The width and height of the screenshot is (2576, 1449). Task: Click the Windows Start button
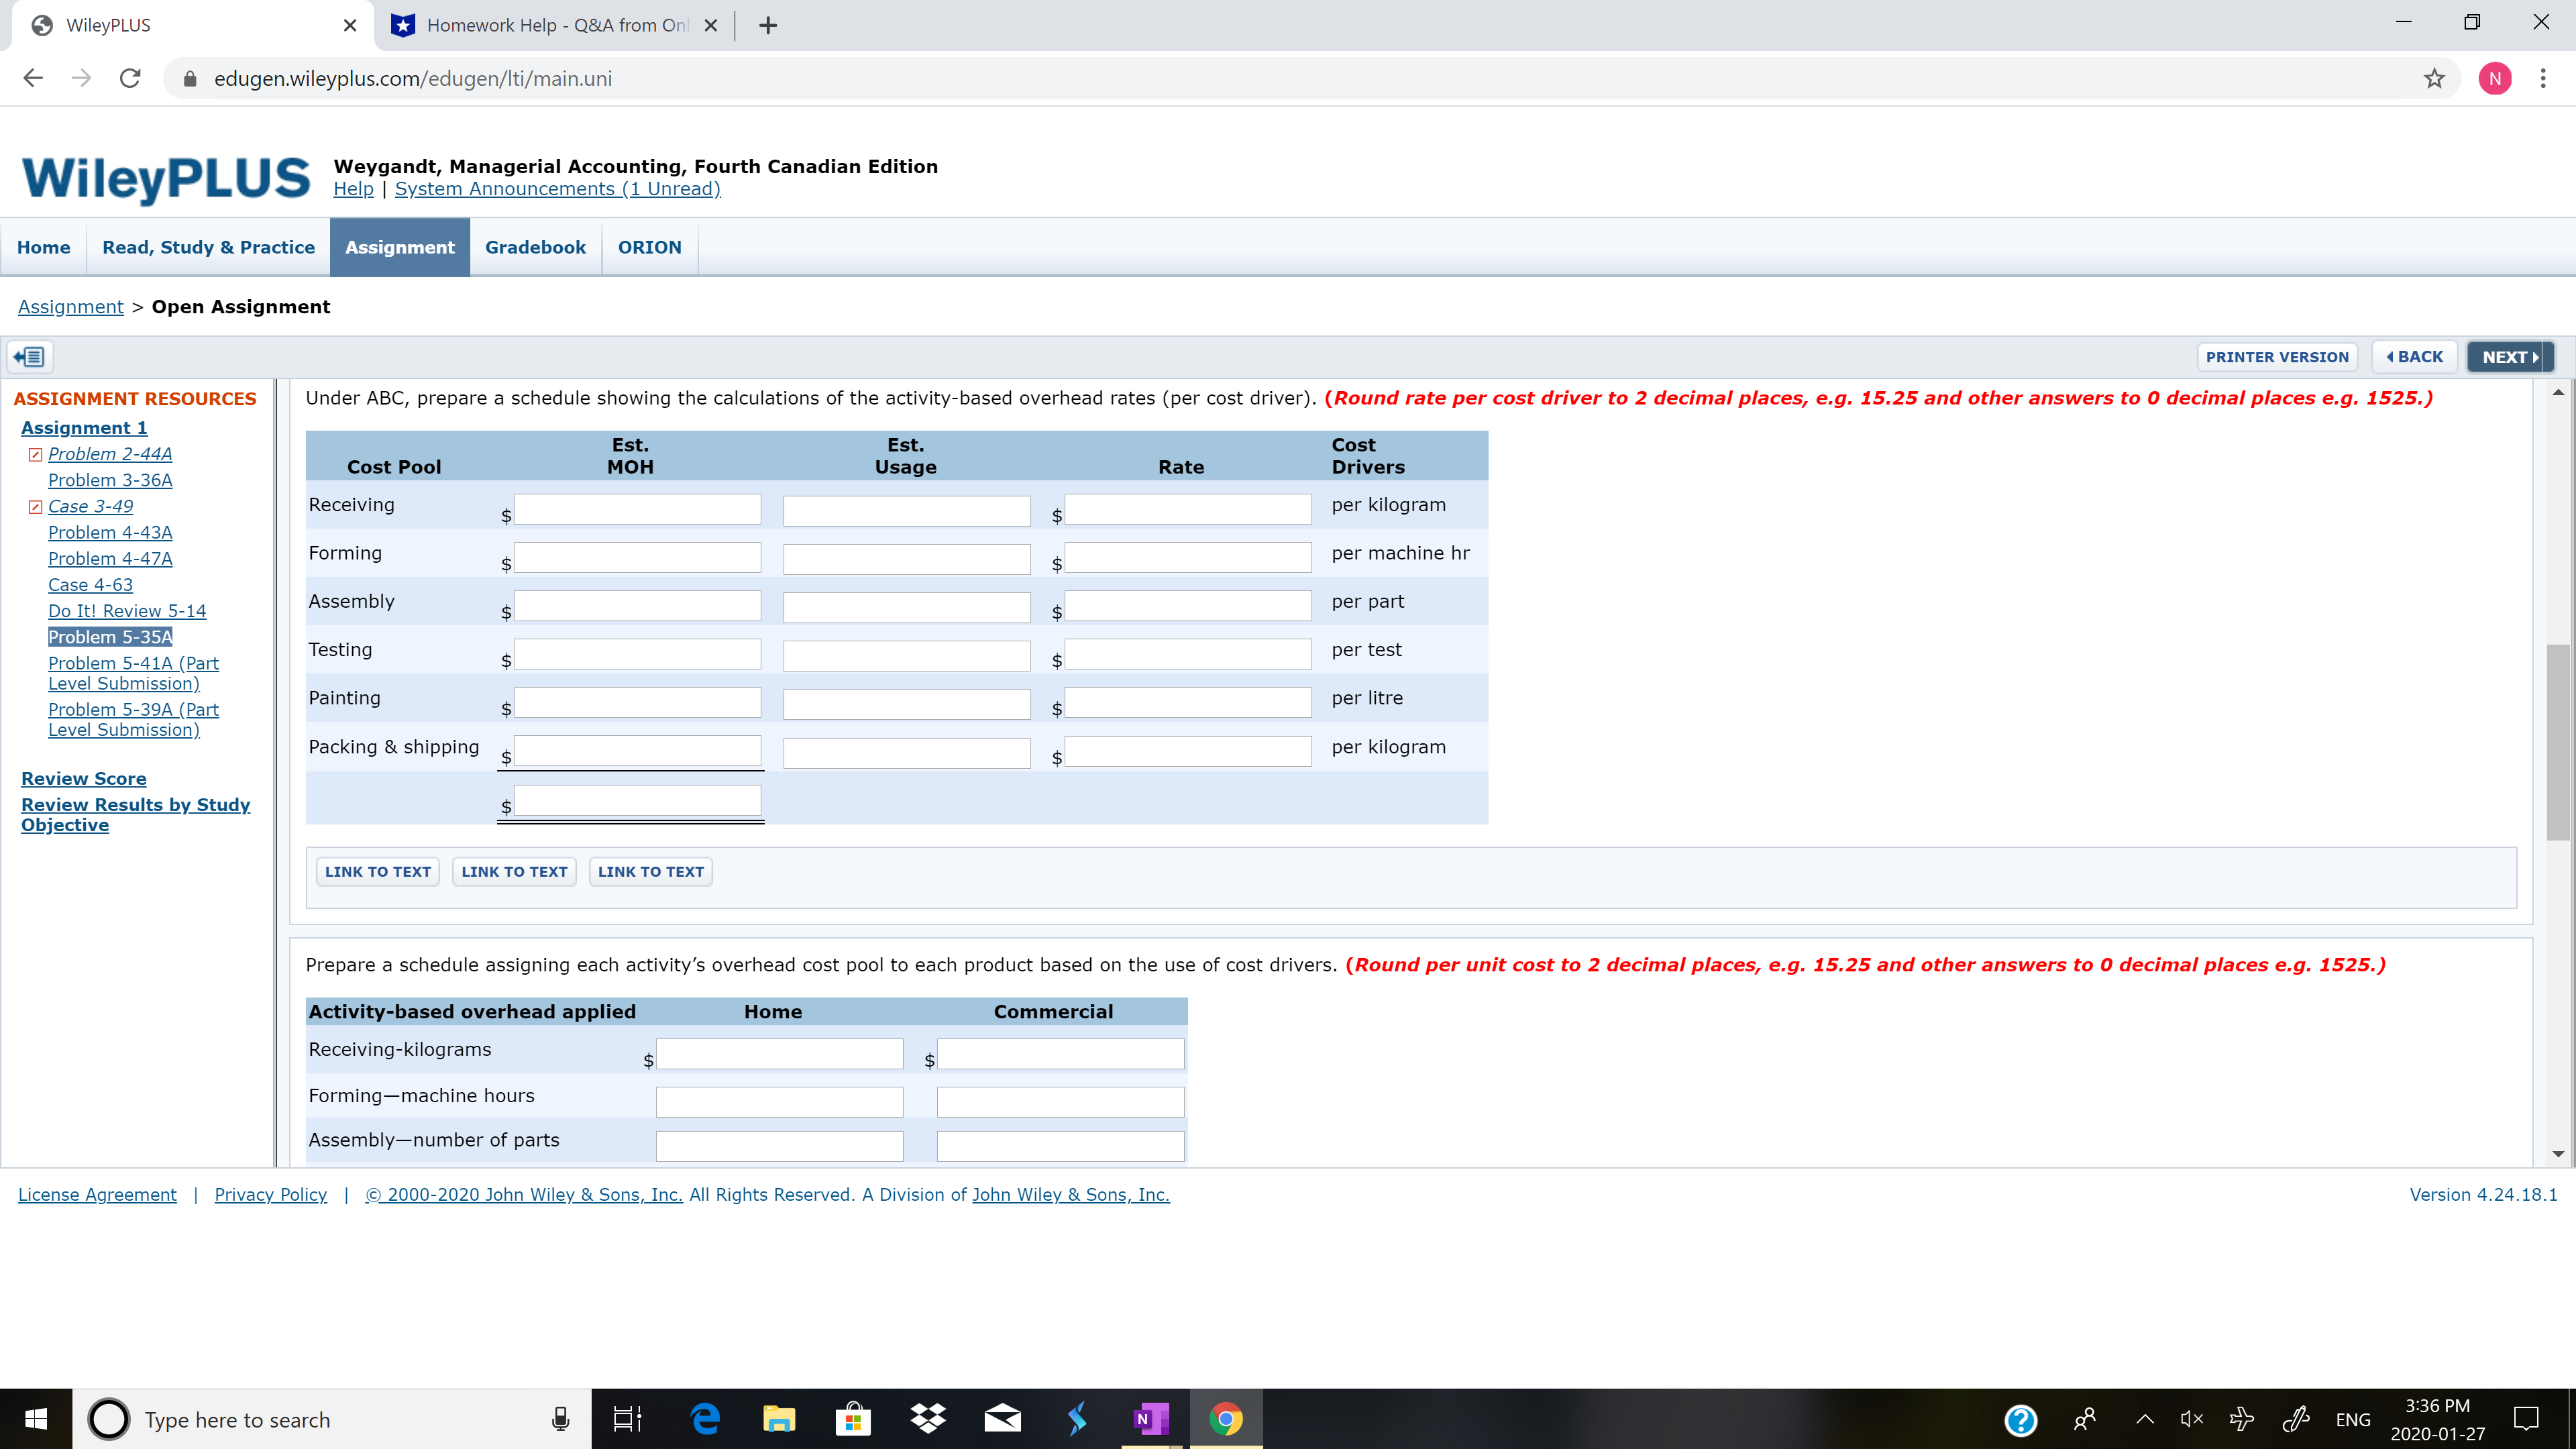pyautogui.click(x=36, y=1419)
